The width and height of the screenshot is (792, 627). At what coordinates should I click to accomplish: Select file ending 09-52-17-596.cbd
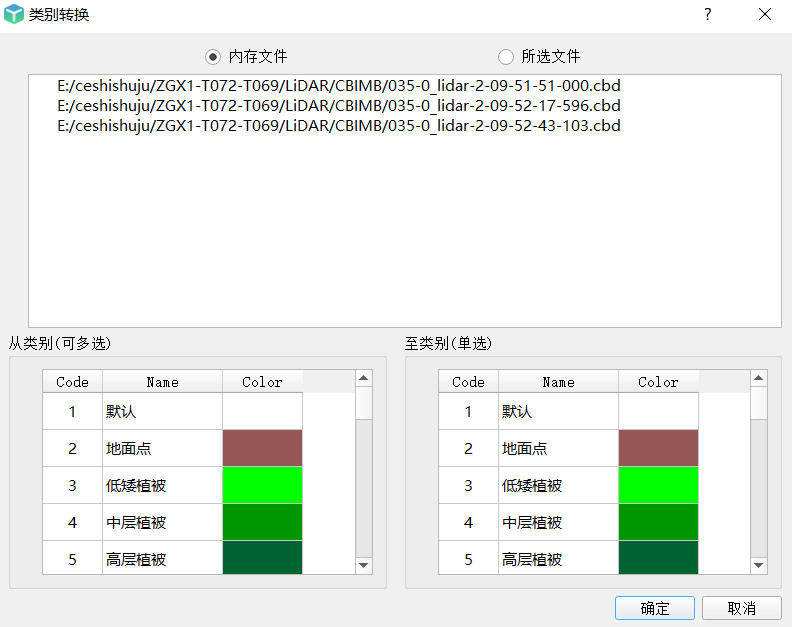click(338, 106)
